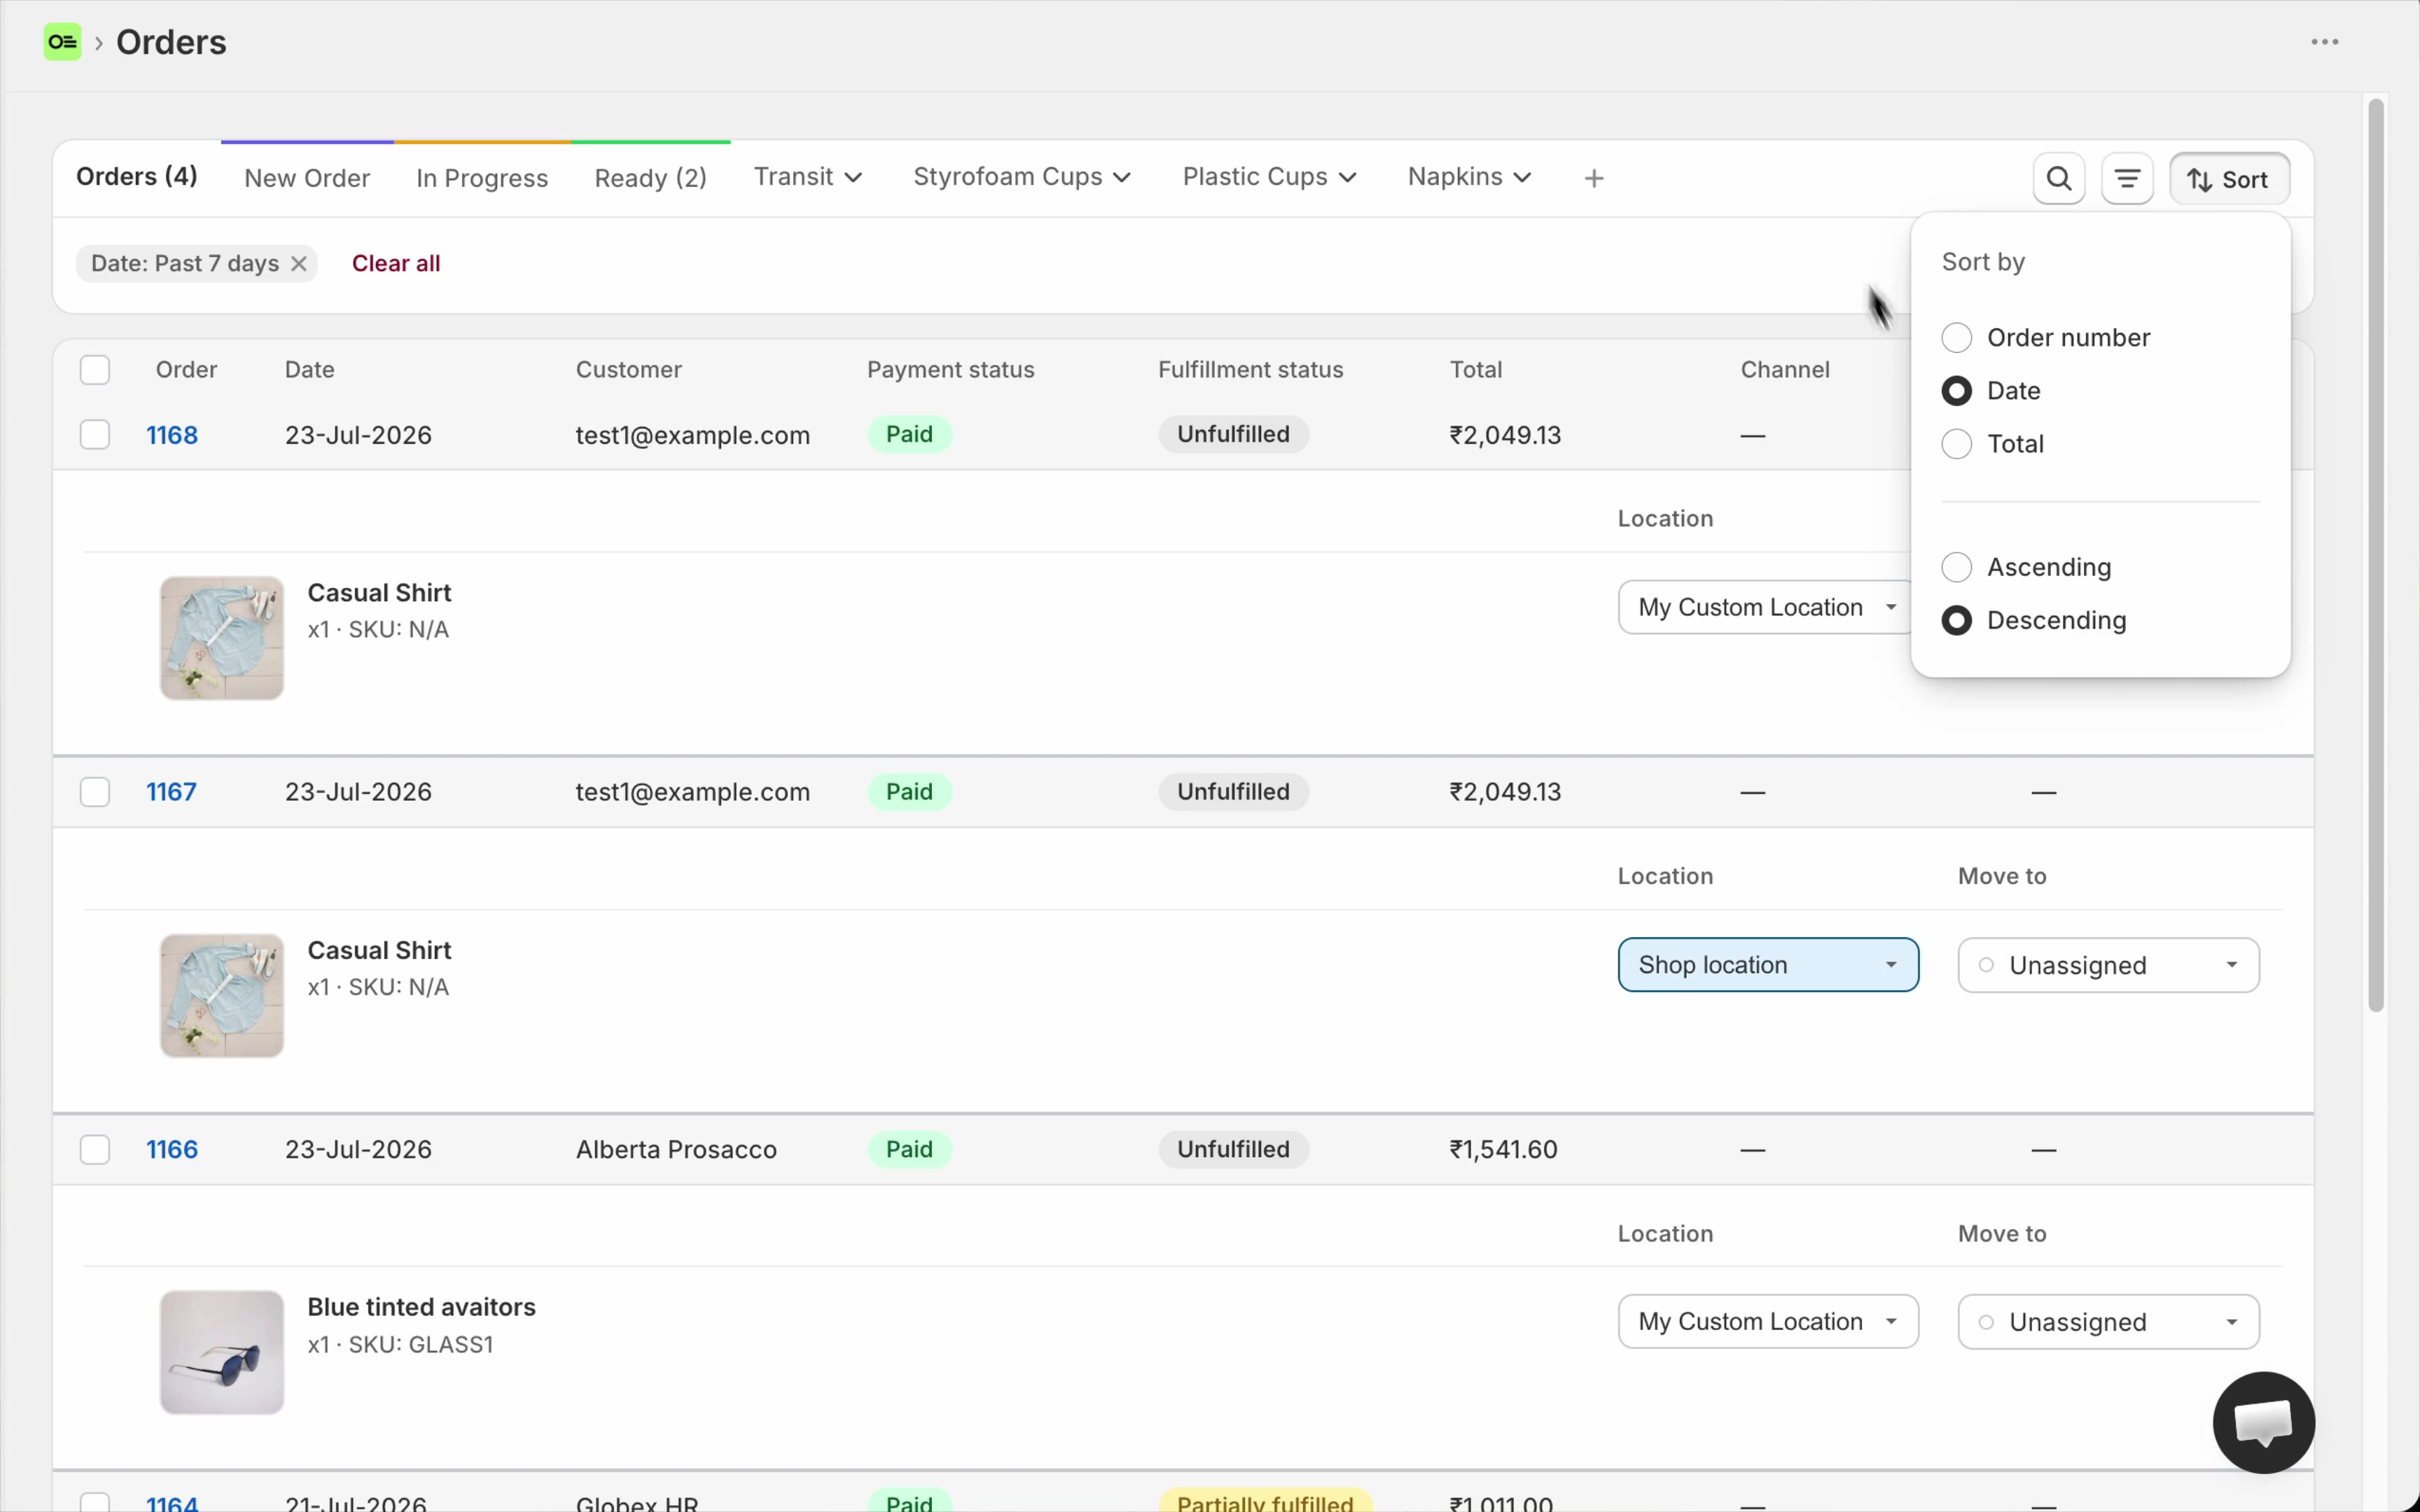Image resolution: width=2420 pixels, height=1512 pixels.
Task: Open the three-dot more options menu
Action: (x=2324, y=42)
